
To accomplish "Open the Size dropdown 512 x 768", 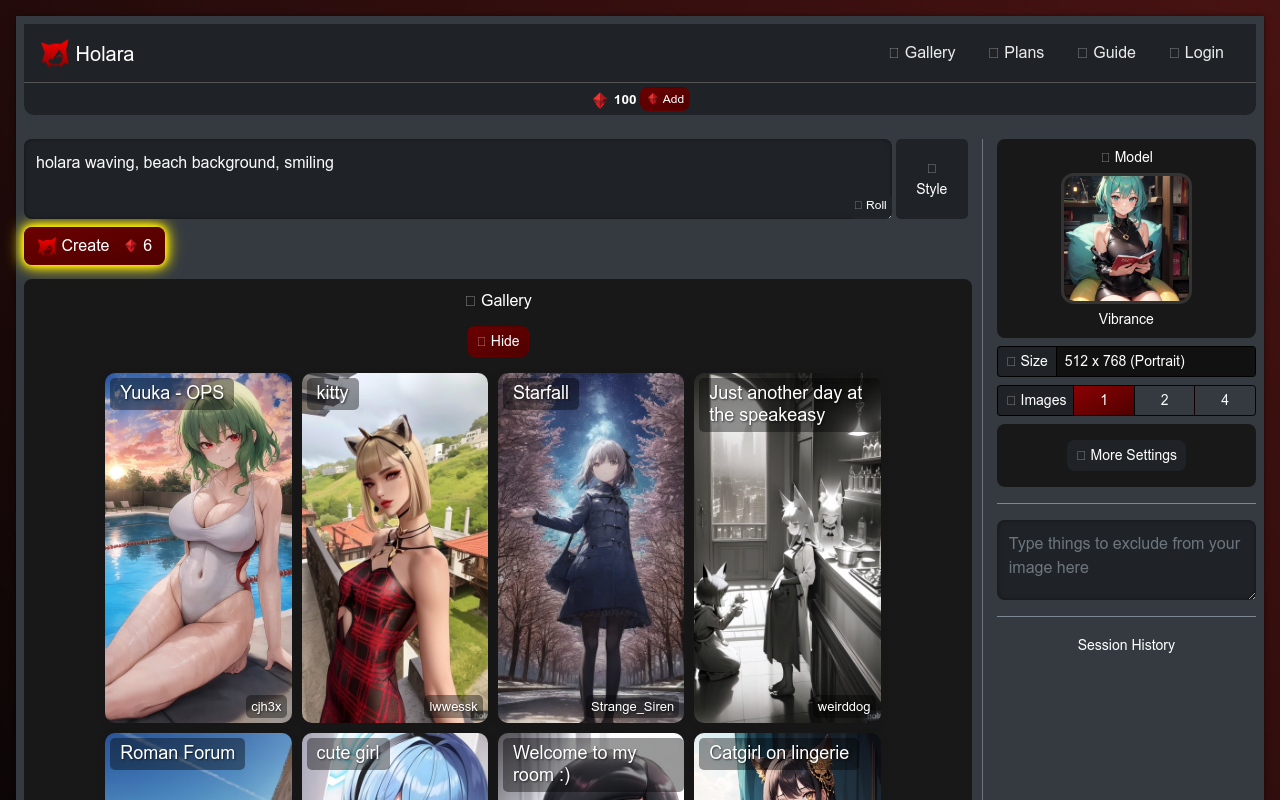I will click(x=1155, y=361).
